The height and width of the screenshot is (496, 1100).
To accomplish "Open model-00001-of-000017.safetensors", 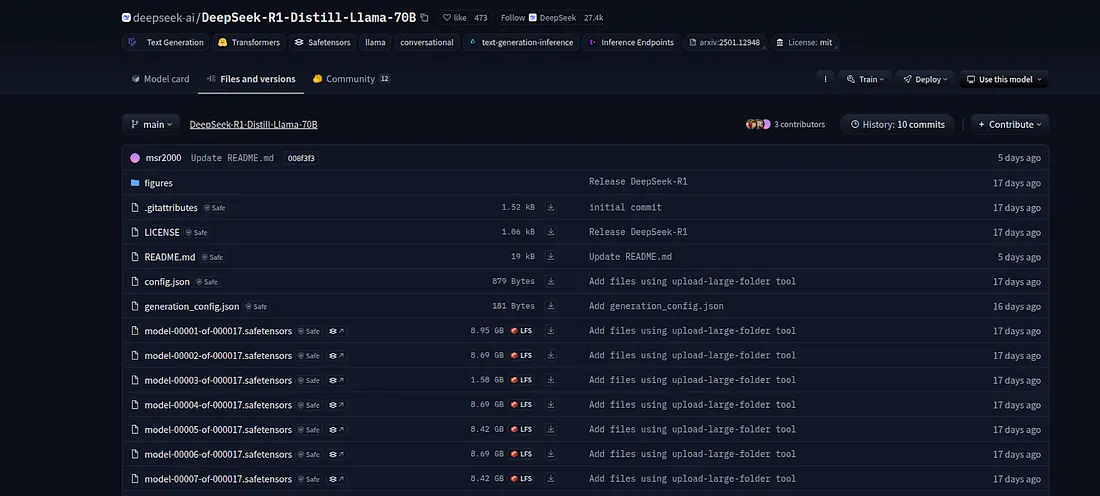I will 218,330.
